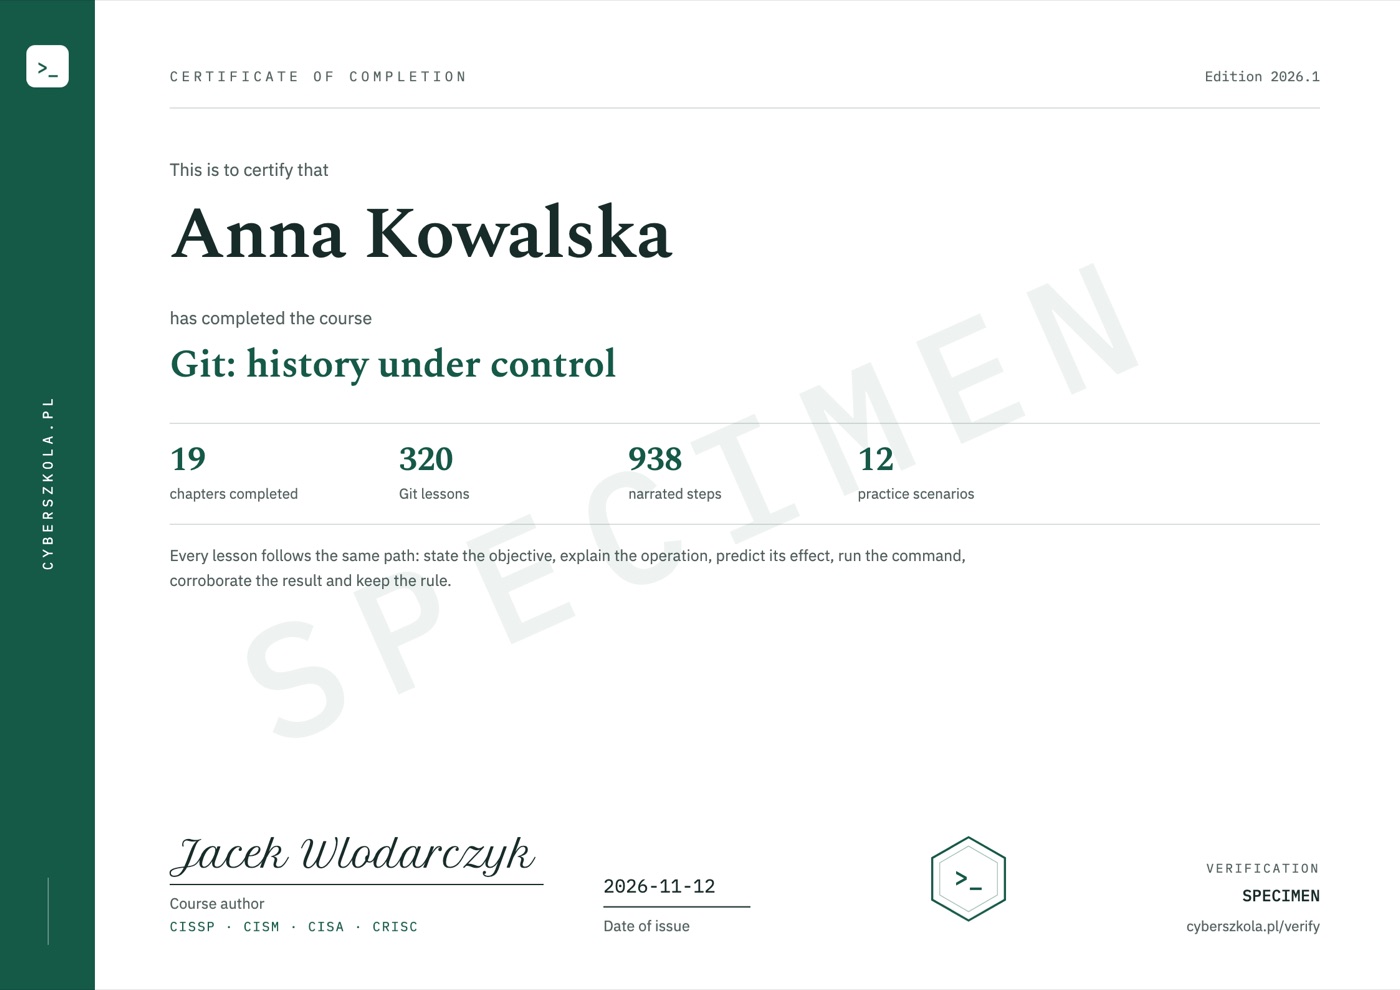
Task: Click the 'has completed the course' line
Action: (271, 318)
